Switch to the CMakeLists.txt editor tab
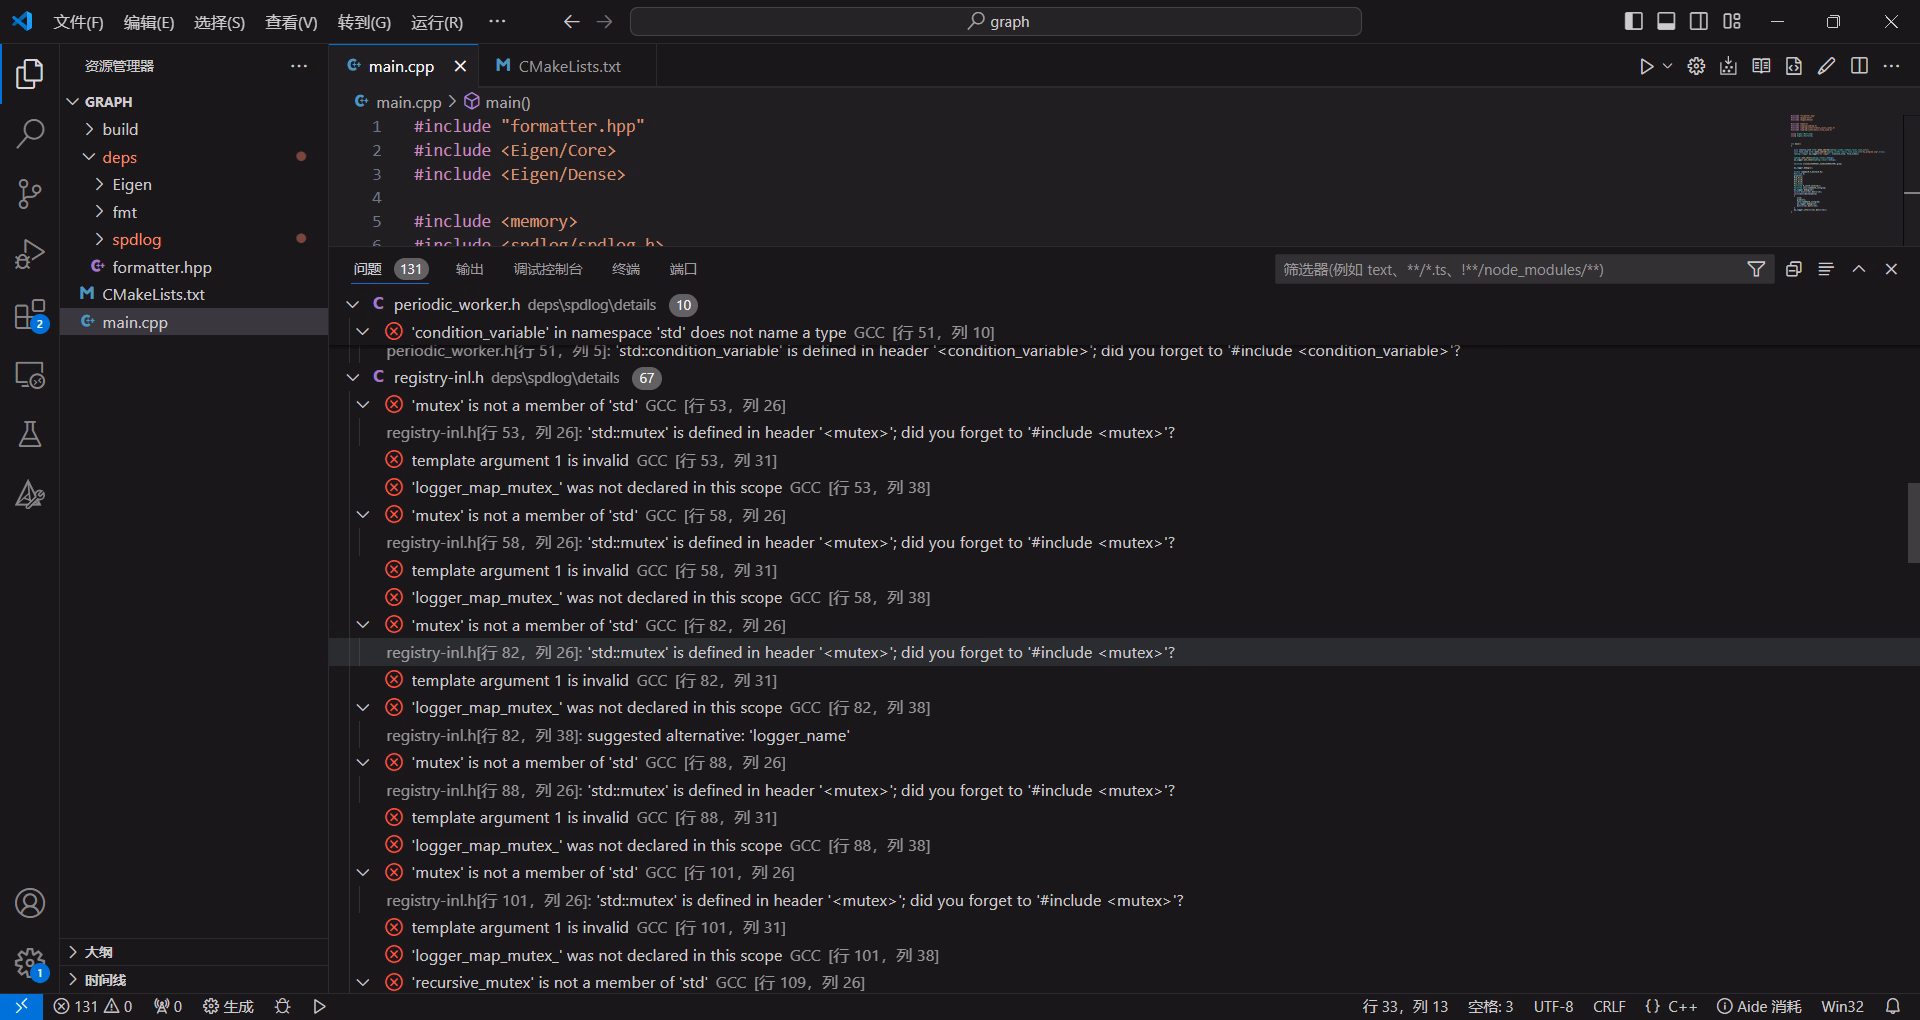1920x1020 pixels. click(567, 66)
